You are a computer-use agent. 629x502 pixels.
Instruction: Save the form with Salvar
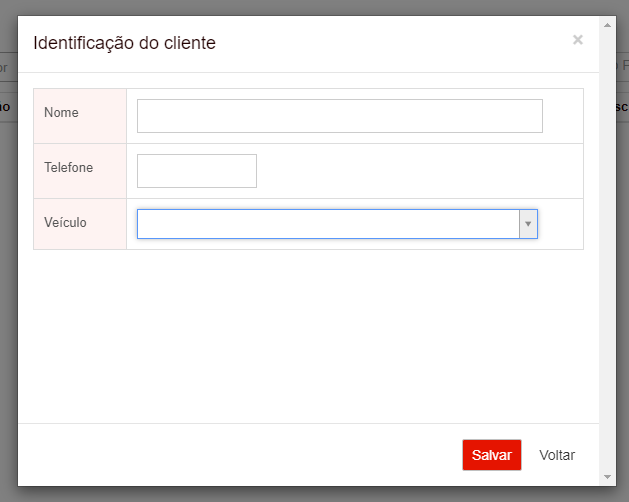(x=492, y=455)
